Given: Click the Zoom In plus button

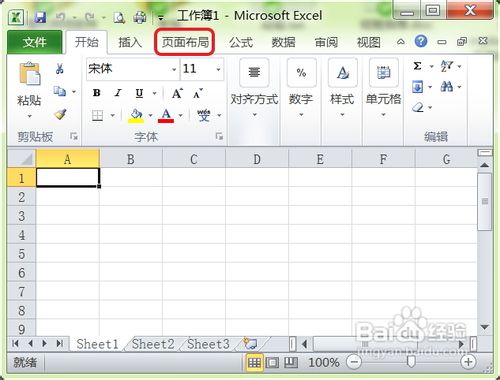Looking at the screenshot, I should pos(468,362).
